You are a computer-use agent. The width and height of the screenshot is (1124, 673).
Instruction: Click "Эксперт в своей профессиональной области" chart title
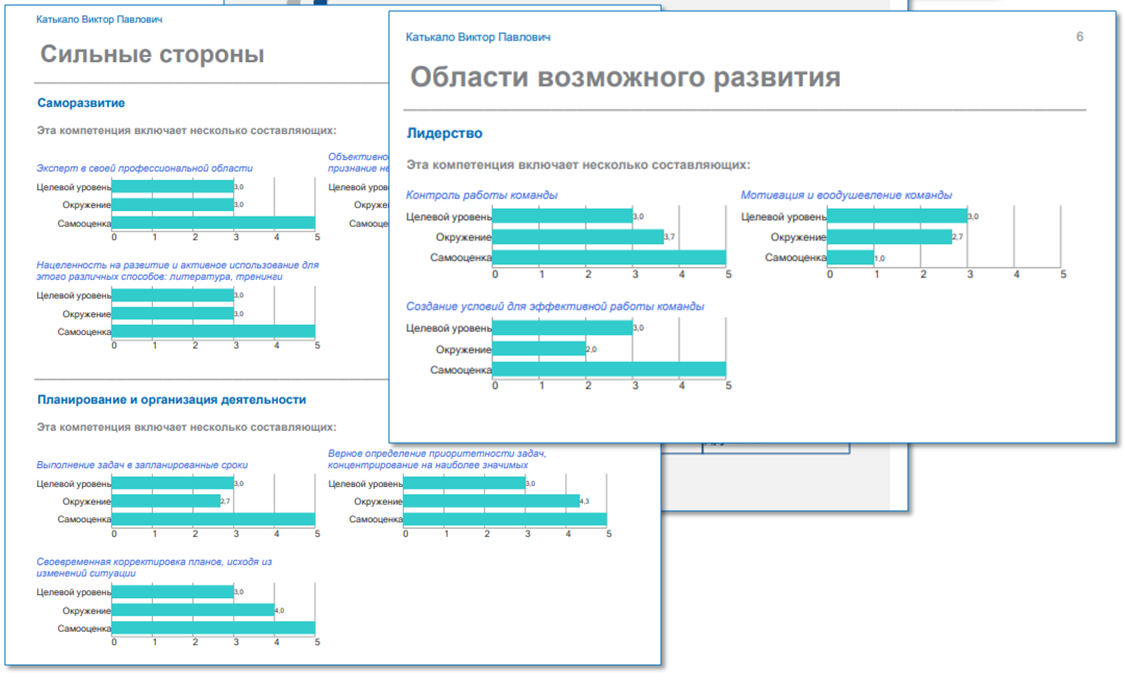(x=145, y=168)
